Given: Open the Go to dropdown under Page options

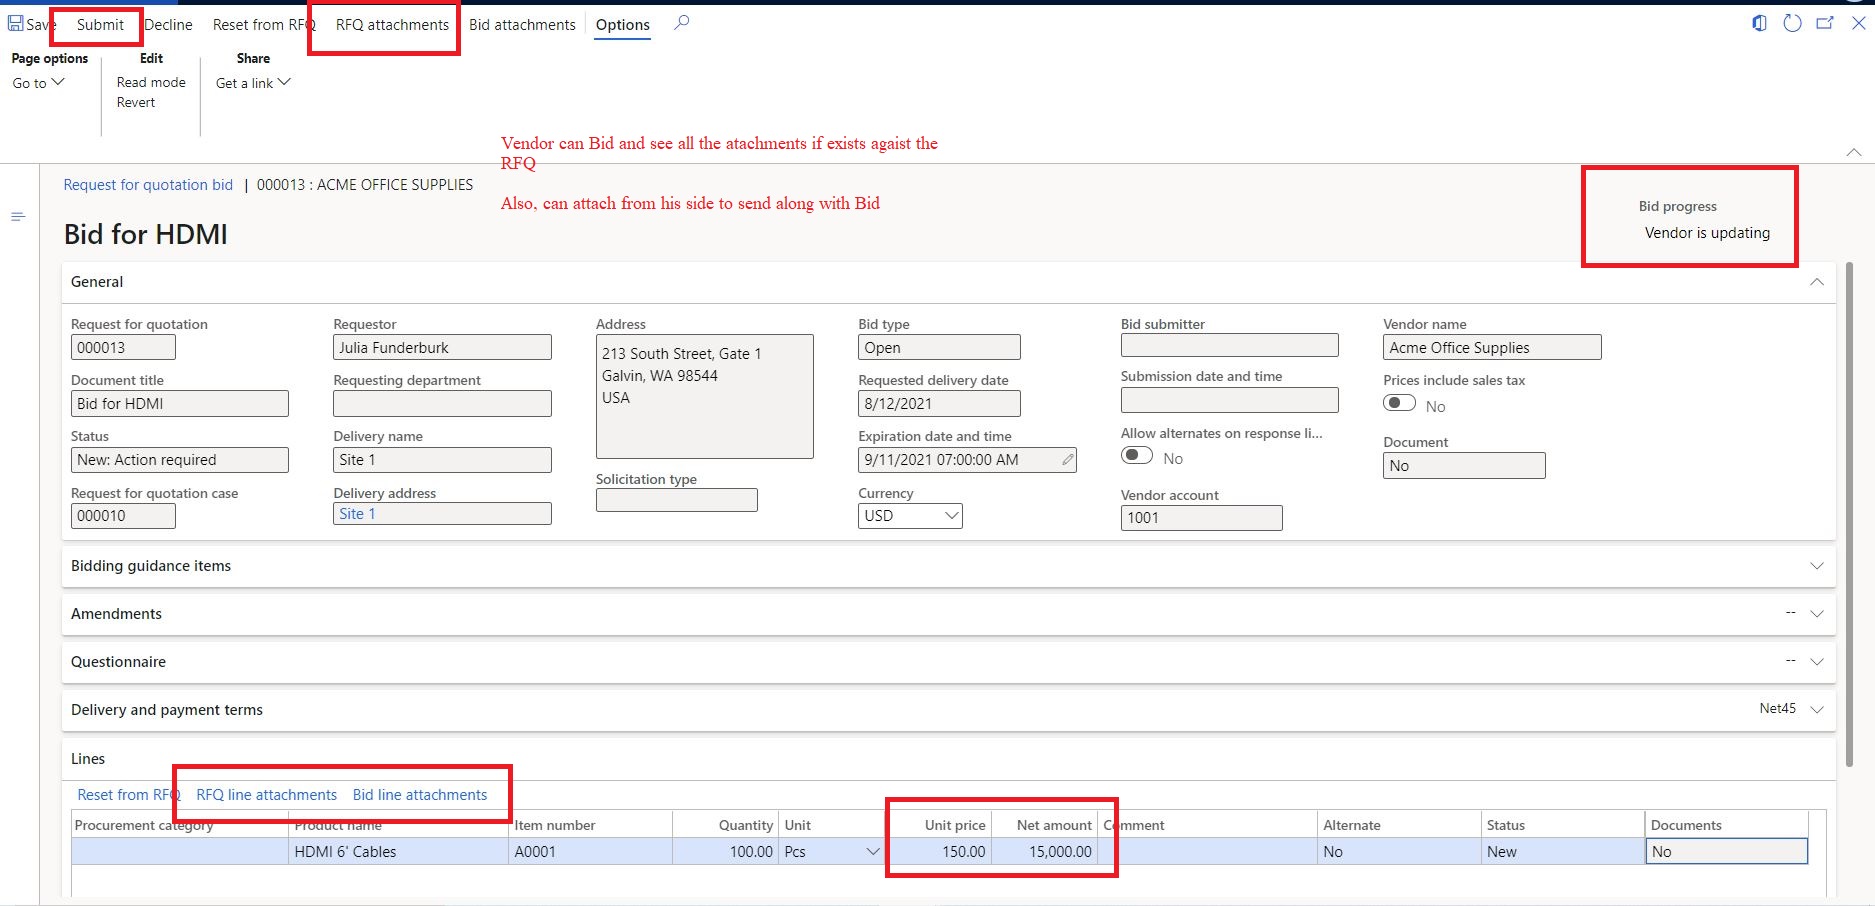Looking at the screenshot, I should [38, 83].
